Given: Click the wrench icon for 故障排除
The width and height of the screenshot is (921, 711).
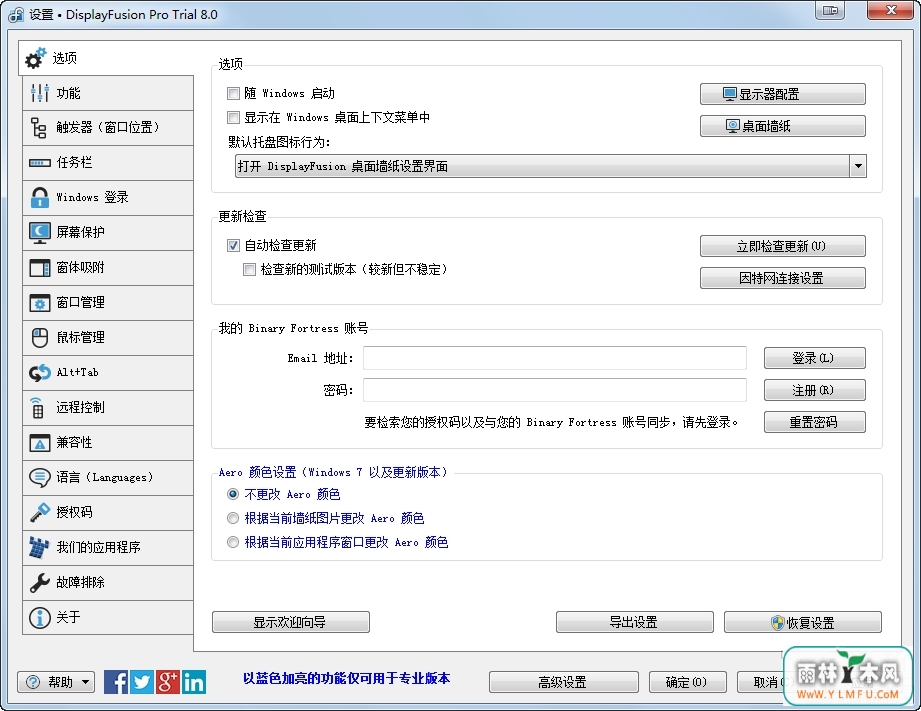Looking at the screenshot, I should coord(39,582).
